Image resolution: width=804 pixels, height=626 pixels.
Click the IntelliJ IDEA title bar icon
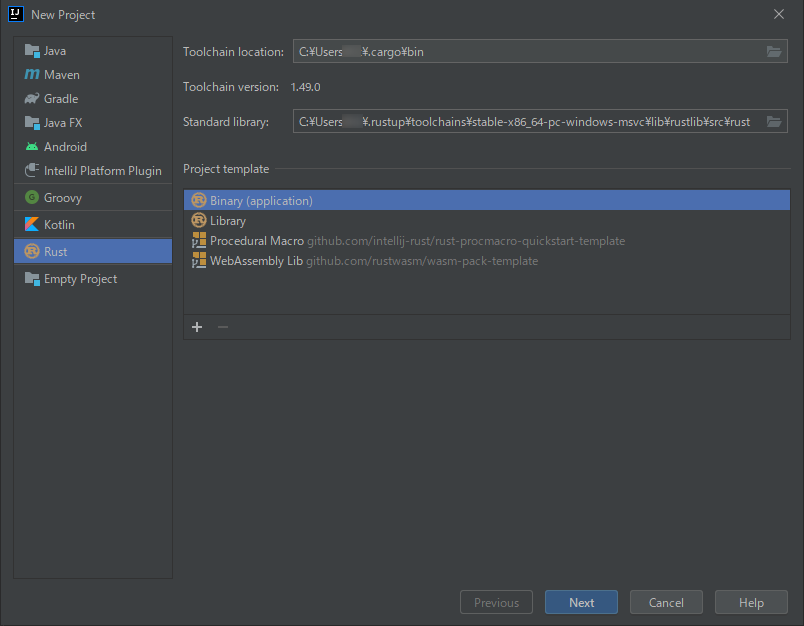point(16,14)
